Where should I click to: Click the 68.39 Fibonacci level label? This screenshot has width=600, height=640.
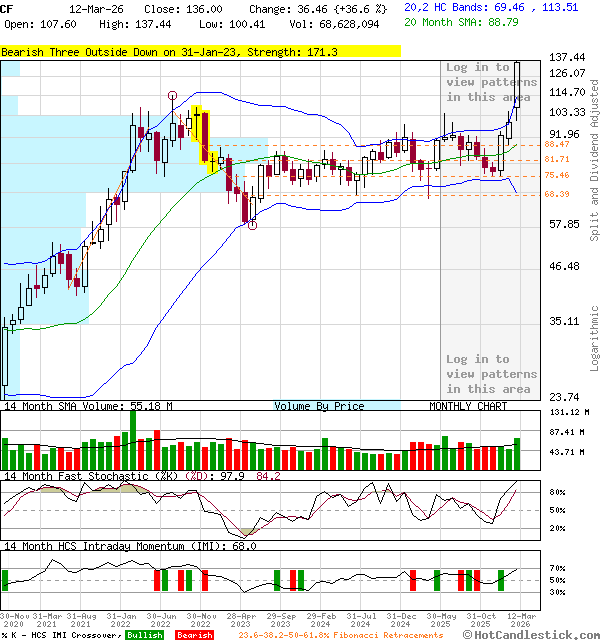[557, 194]
